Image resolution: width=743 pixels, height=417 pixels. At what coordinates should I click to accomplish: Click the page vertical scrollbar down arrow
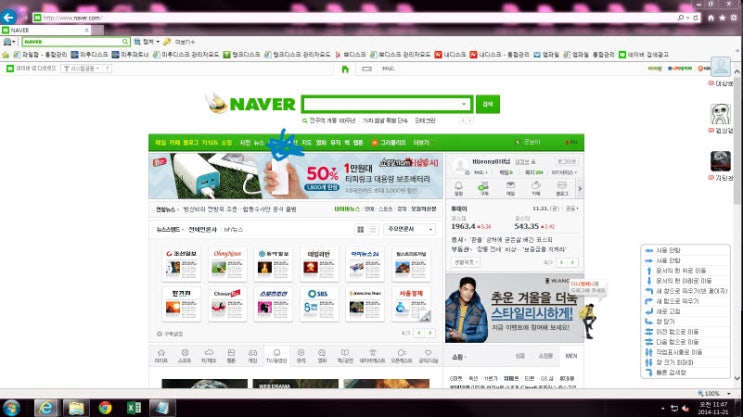tap(737, 378)
